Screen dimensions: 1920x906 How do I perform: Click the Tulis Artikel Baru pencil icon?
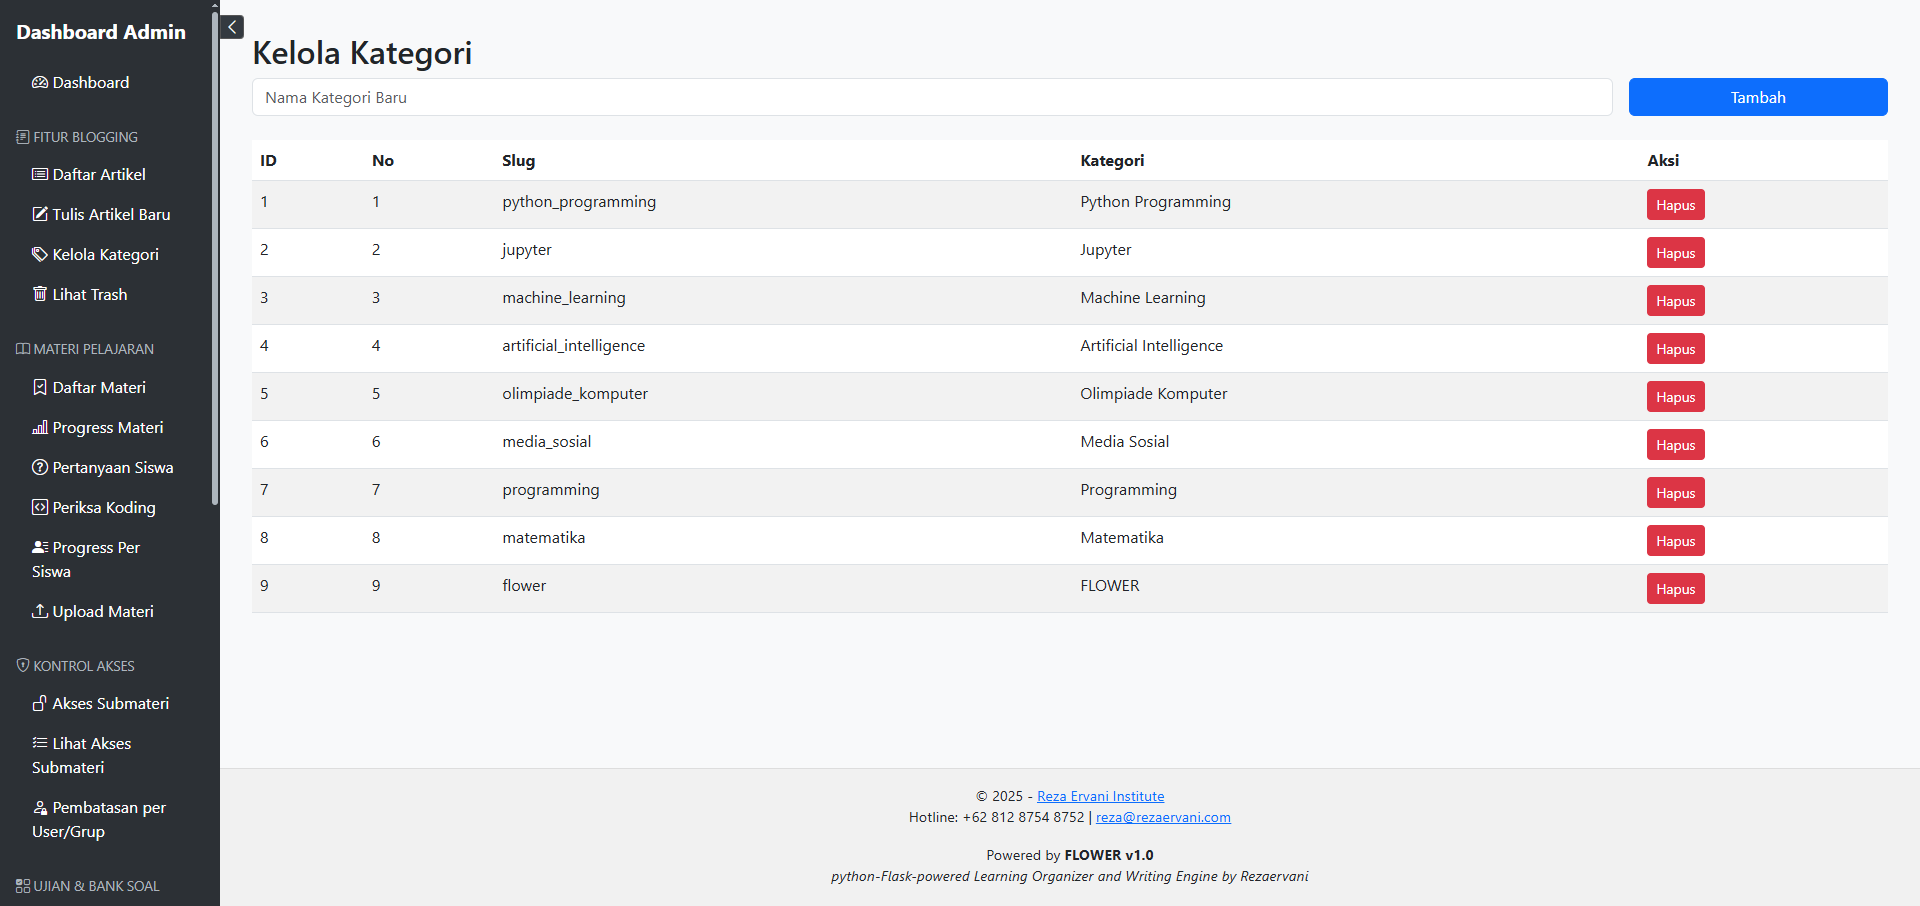(x=40, y=214)
